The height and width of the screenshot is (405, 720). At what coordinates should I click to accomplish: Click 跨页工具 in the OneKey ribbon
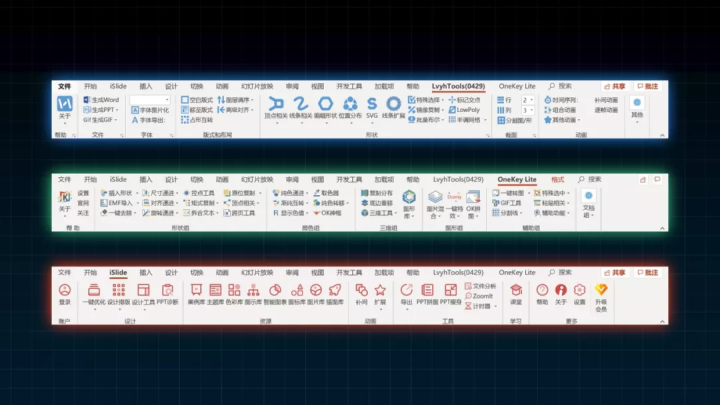pos(239,213)
